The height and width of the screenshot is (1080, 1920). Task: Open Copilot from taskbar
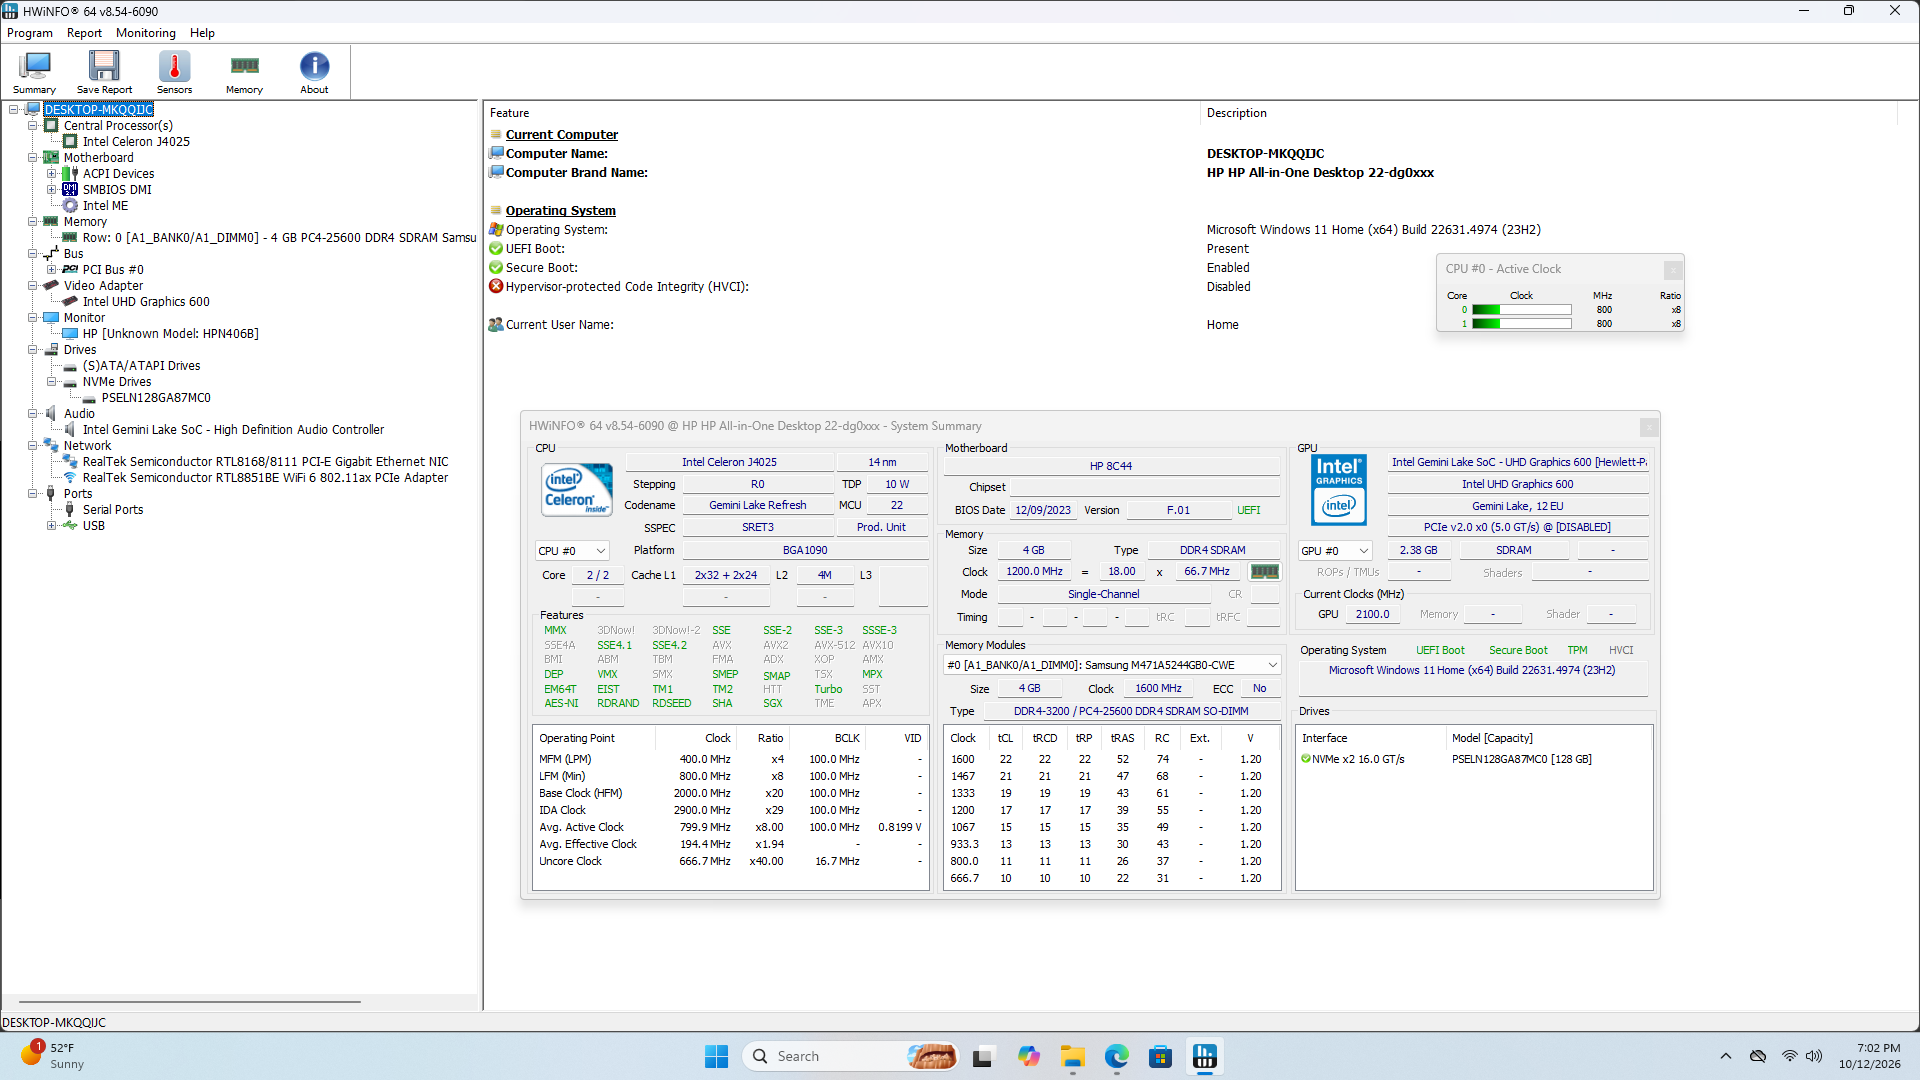[x=1029, y=1056]
